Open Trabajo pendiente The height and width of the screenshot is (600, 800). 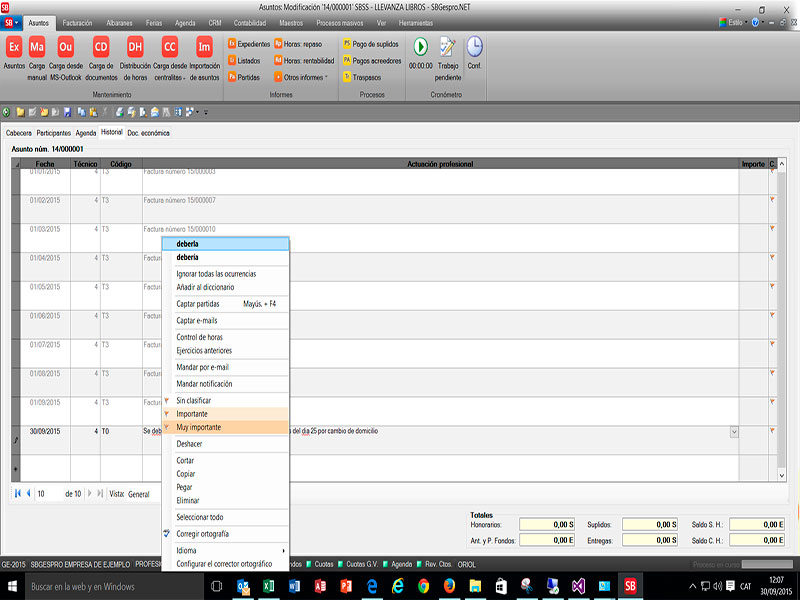click(x=448, y=47)
